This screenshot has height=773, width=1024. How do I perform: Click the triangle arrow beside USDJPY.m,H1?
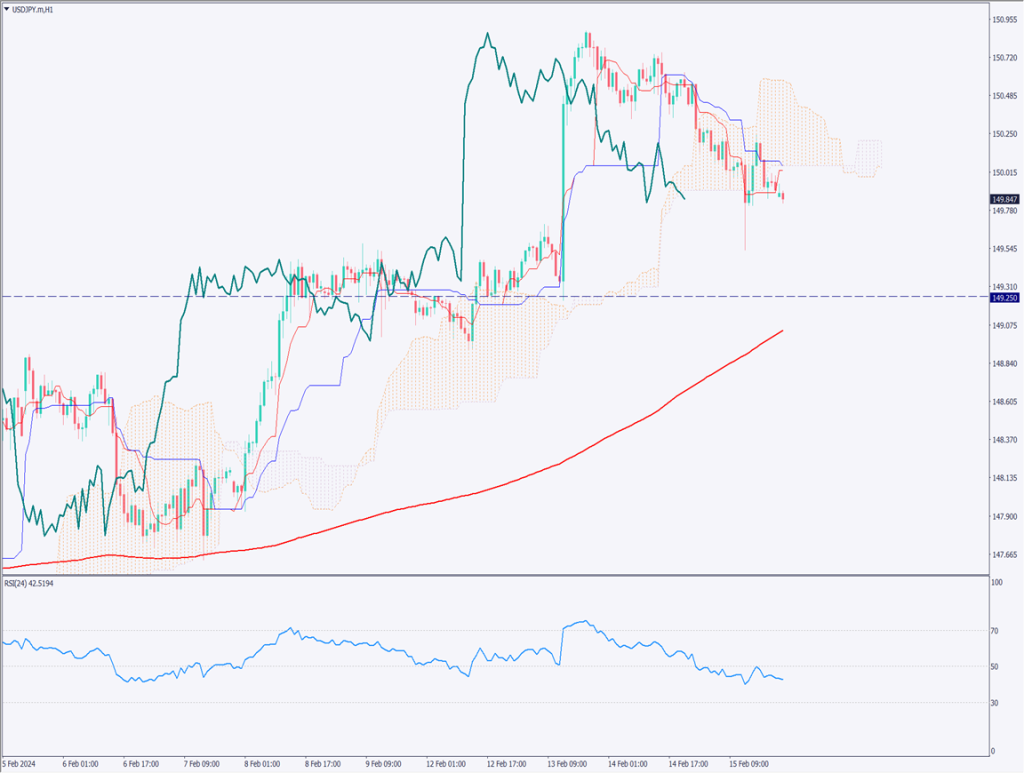coord(7,7)
